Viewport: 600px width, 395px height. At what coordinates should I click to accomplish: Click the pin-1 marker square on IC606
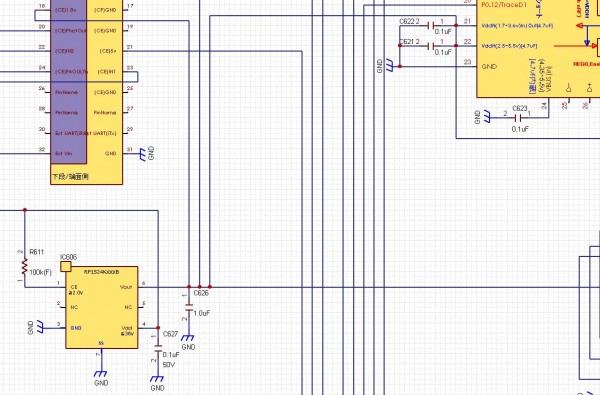66,266
